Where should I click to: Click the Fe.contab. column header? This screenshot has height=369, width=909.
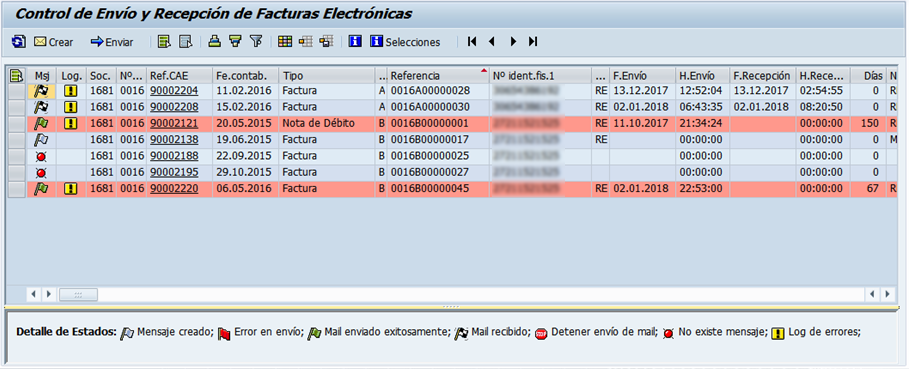[245, 75]
